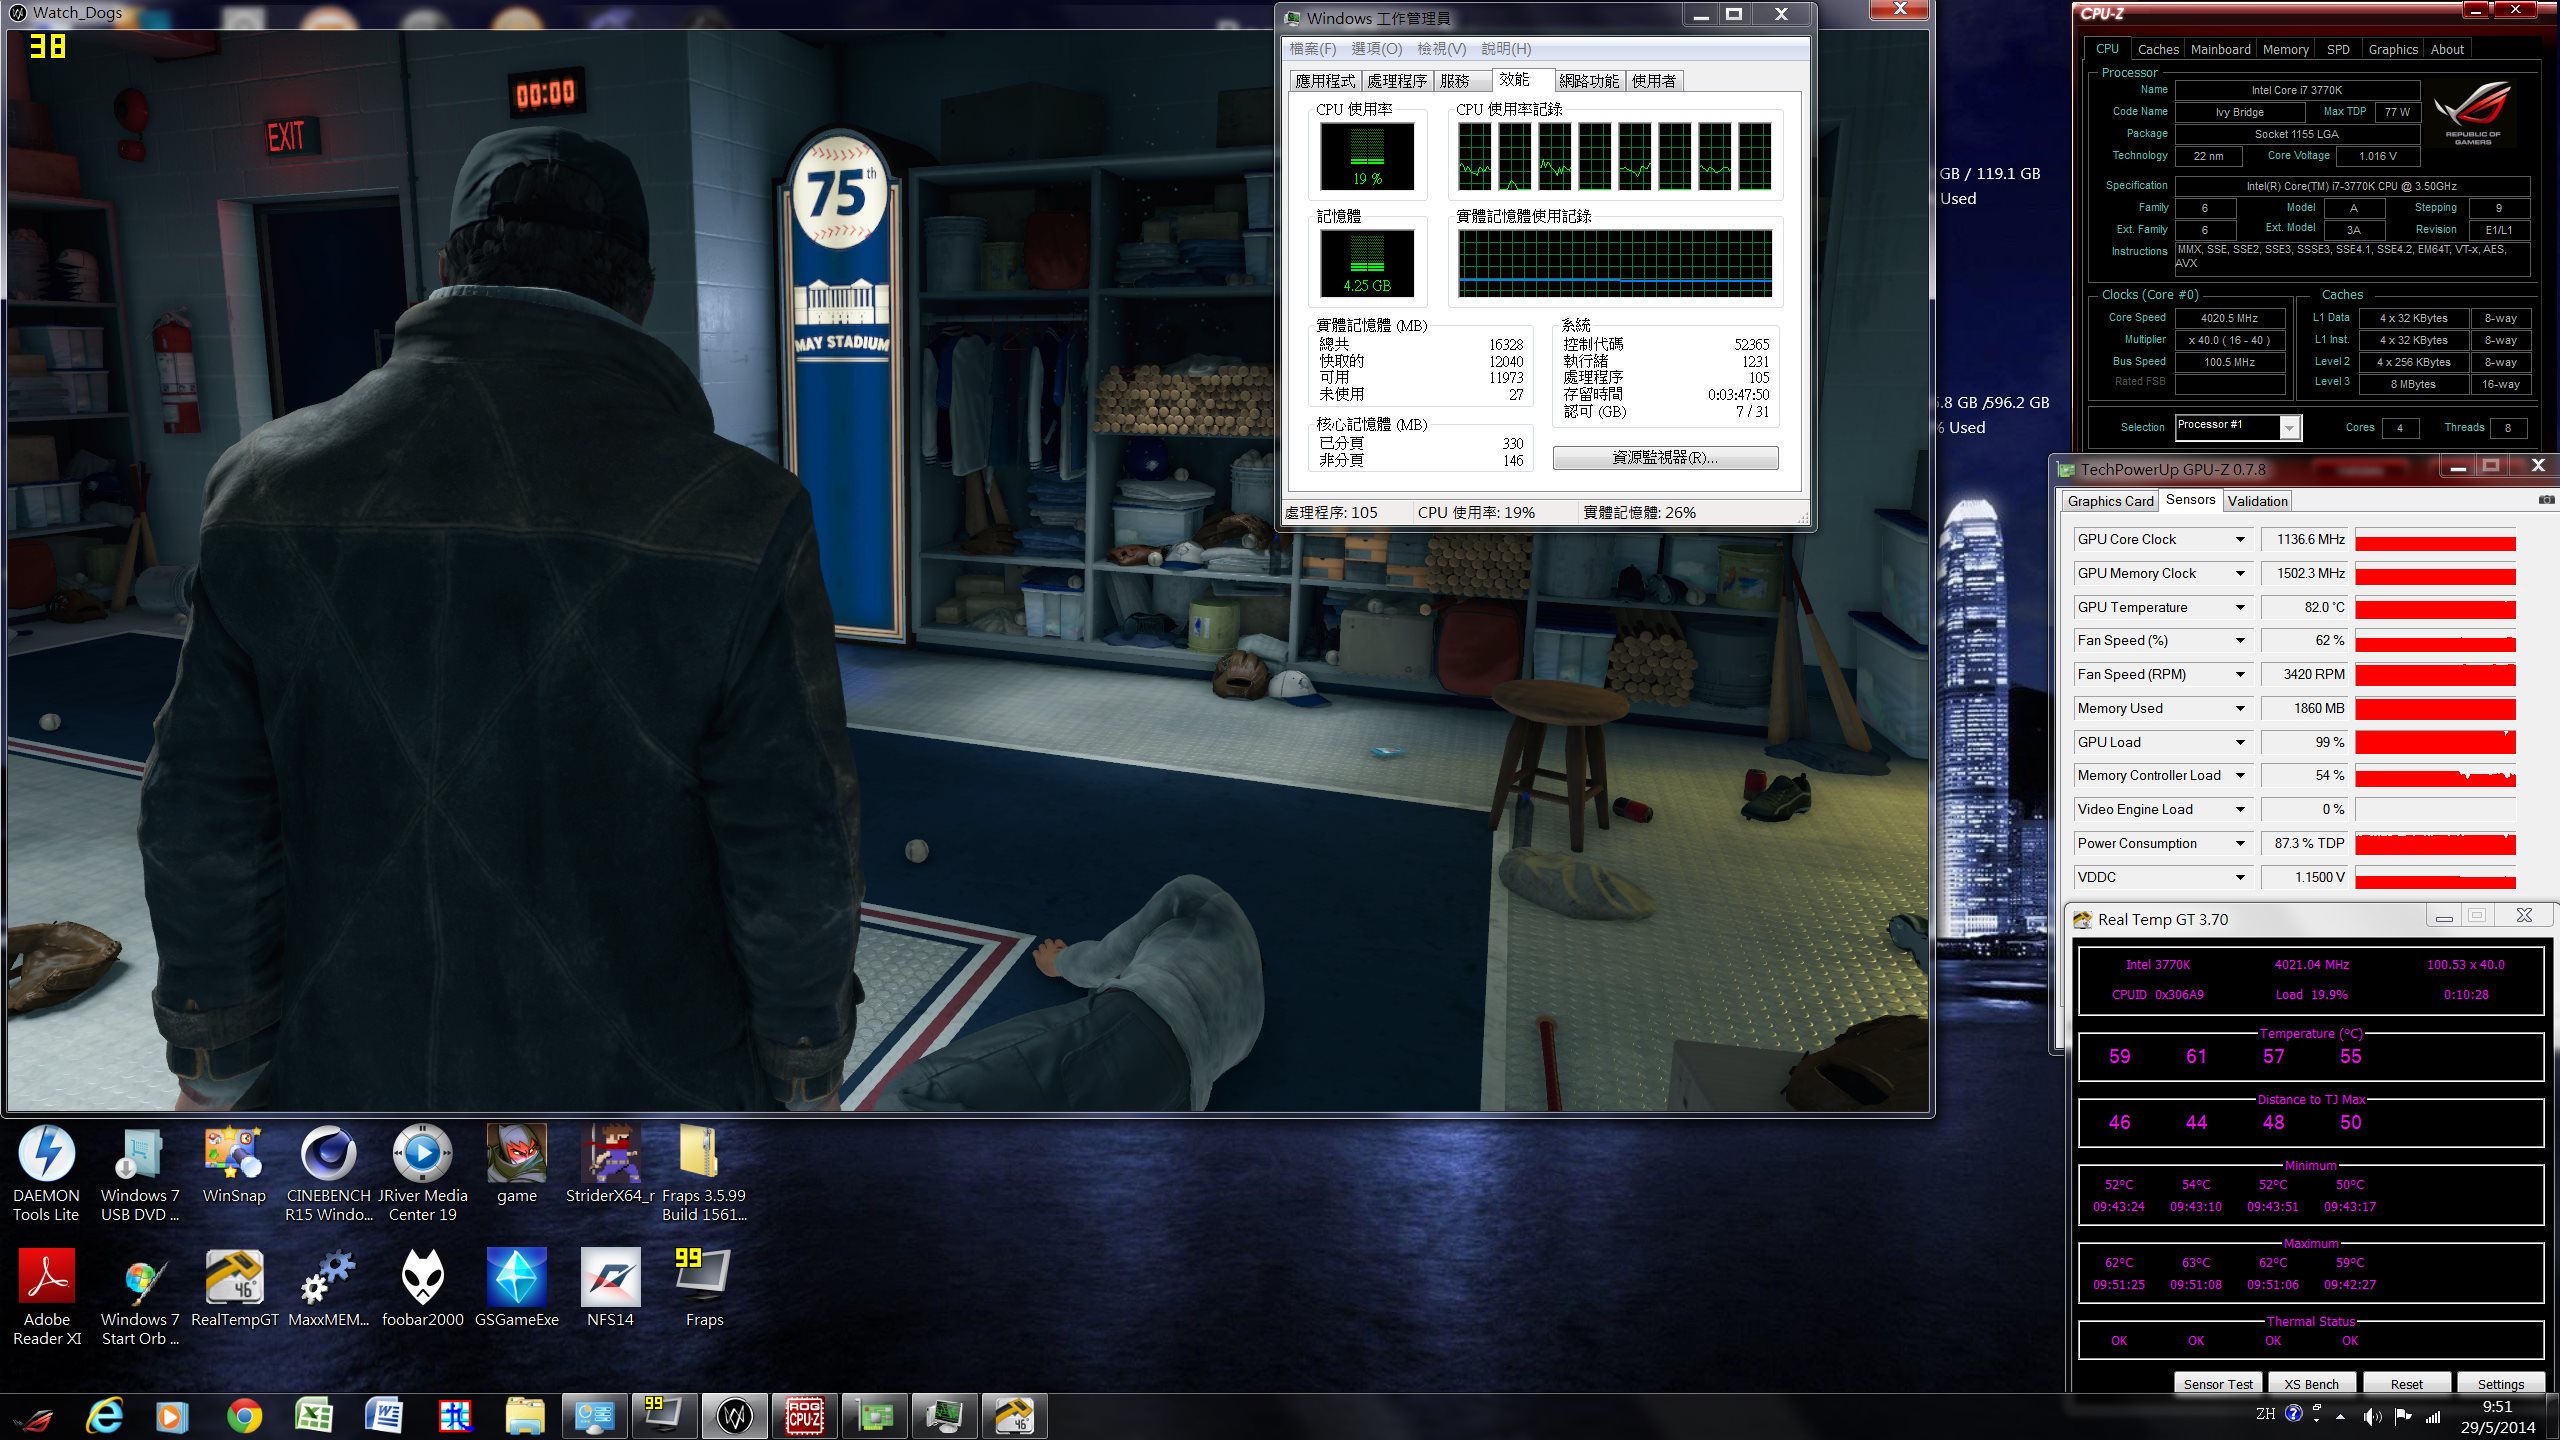Click GPU-Z screenshot camera icon
The width and height of the screenshot is (2560, 1440).
(2546, 500)
